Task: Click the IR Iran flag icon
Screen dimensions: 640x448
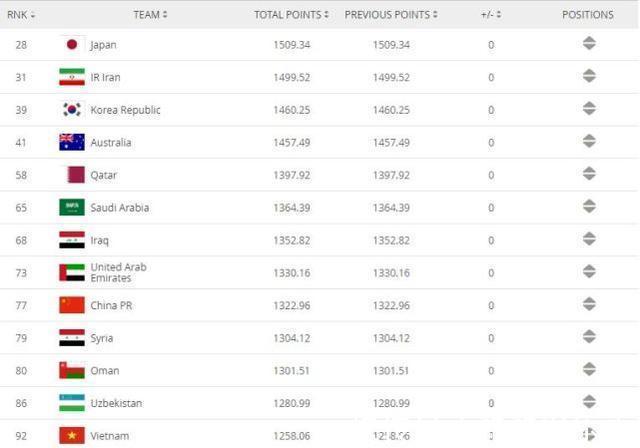Action: coord(72,77)
